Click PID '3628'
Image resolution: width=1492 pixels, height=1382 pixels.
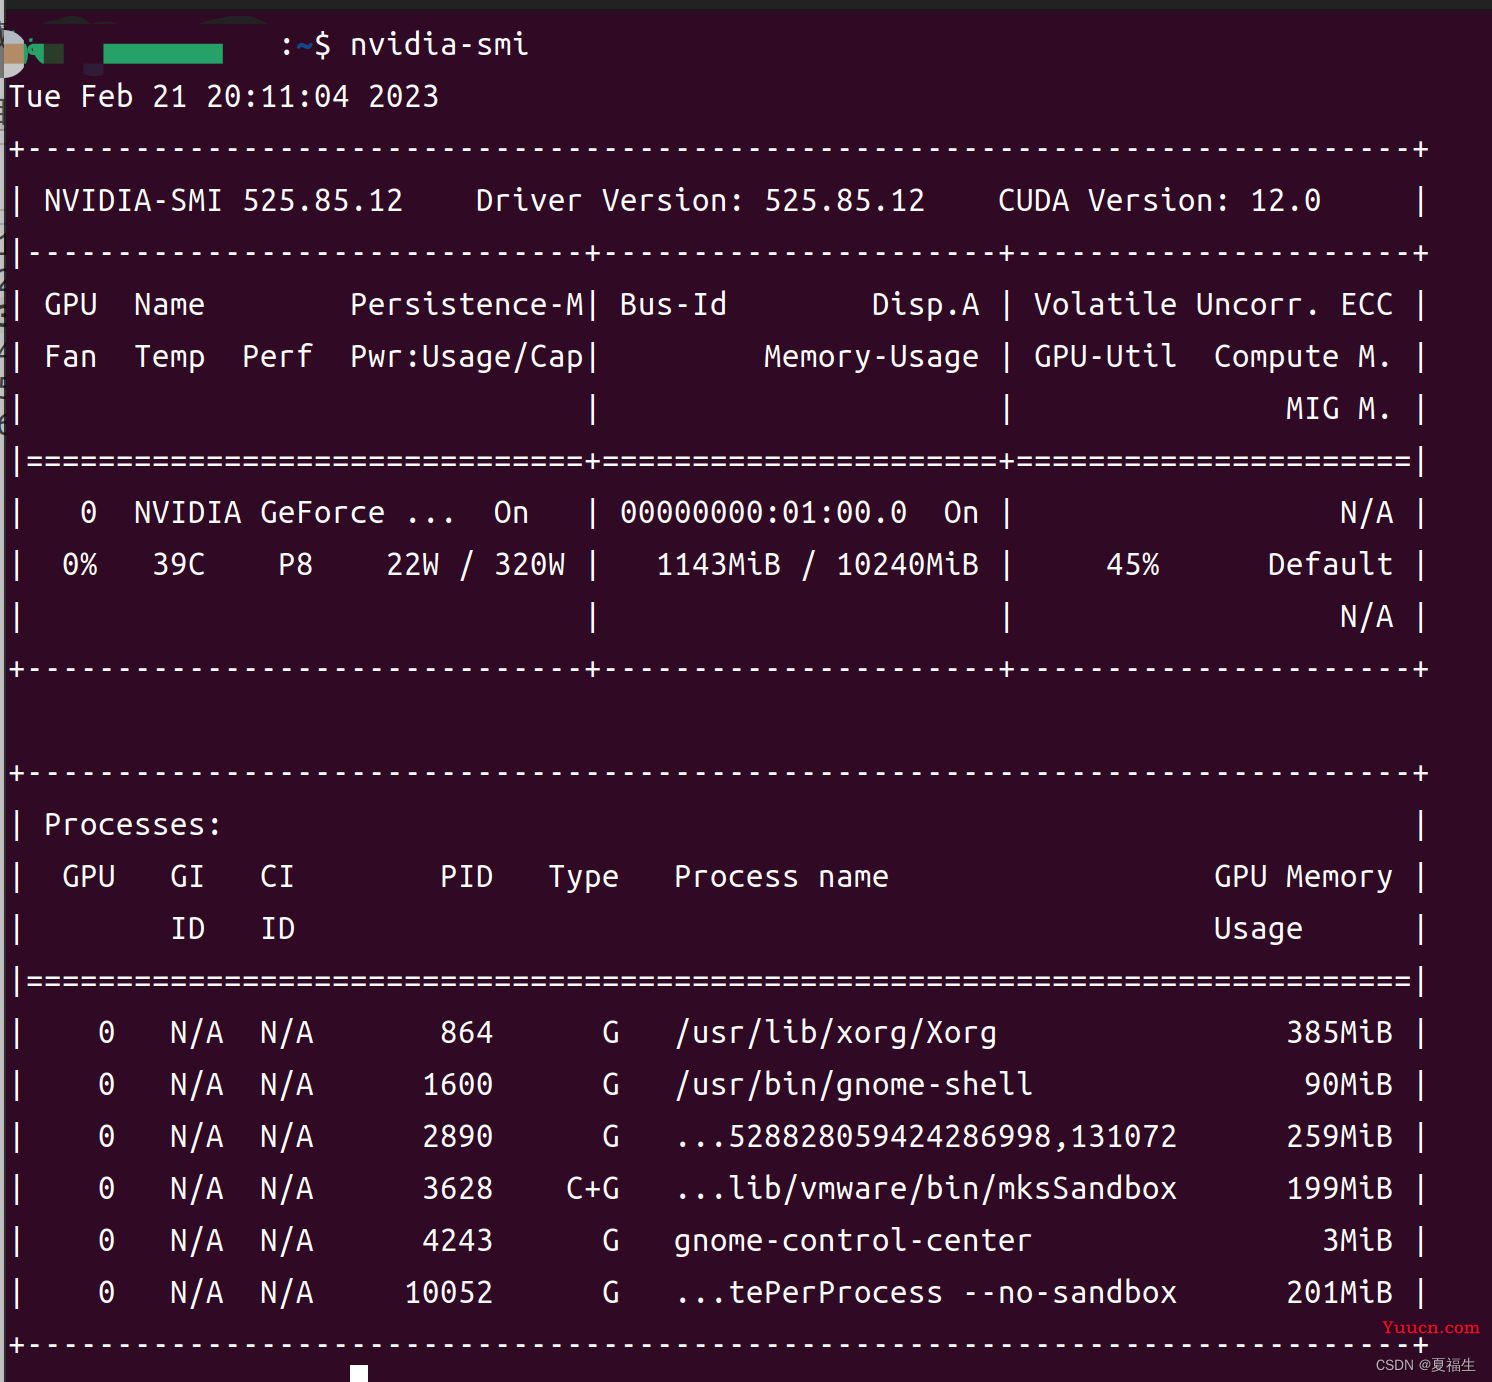tap(458, 1188)
